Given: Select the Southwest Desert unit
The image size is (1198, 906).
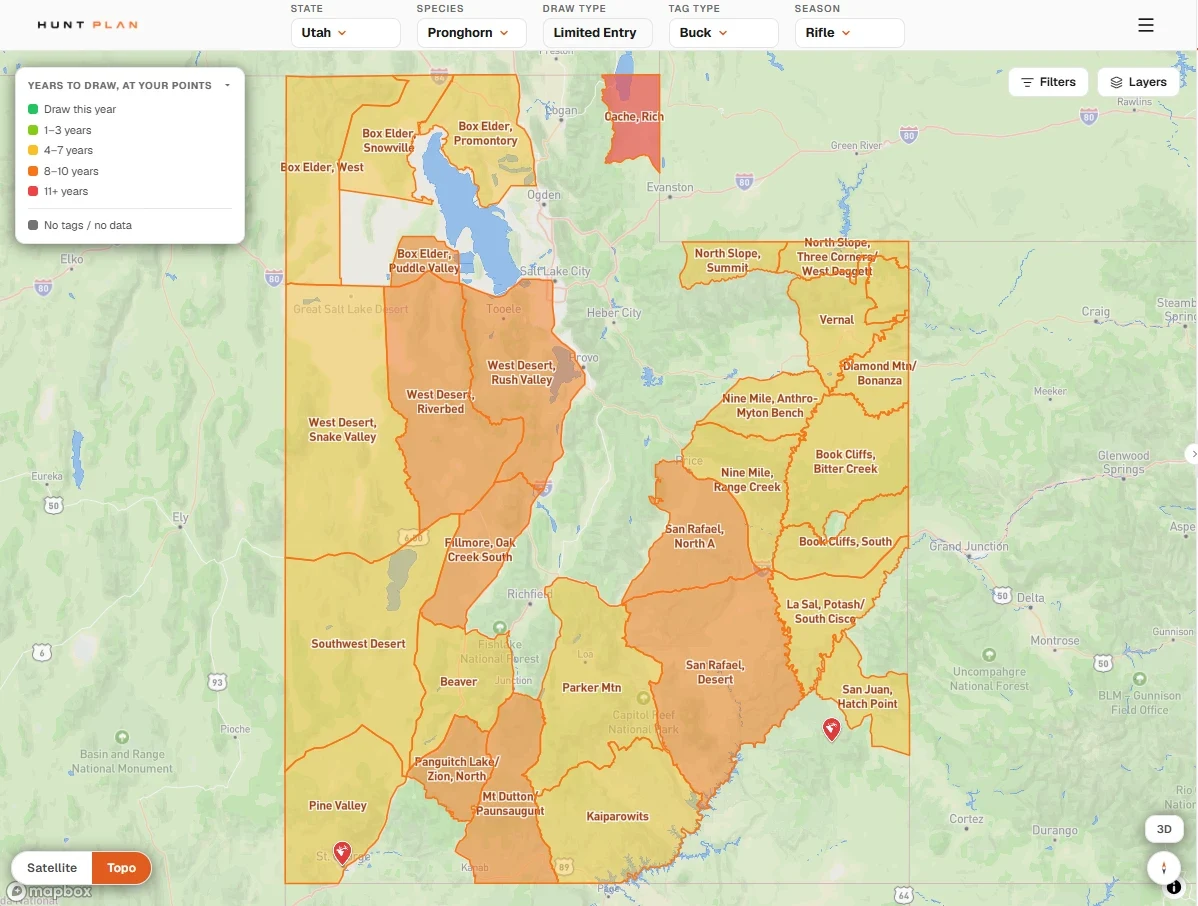Looking at the screenshot, I should click(x=358, y=644).
